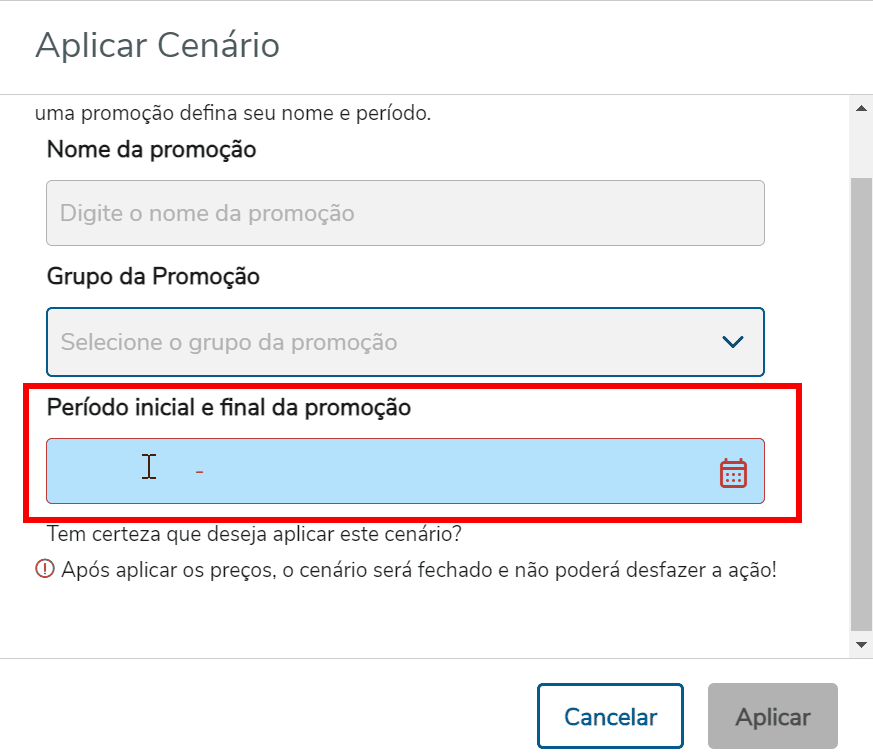Click the scrollbar track above the thumb
Screen dimensions: 873x753
point(860,145)
